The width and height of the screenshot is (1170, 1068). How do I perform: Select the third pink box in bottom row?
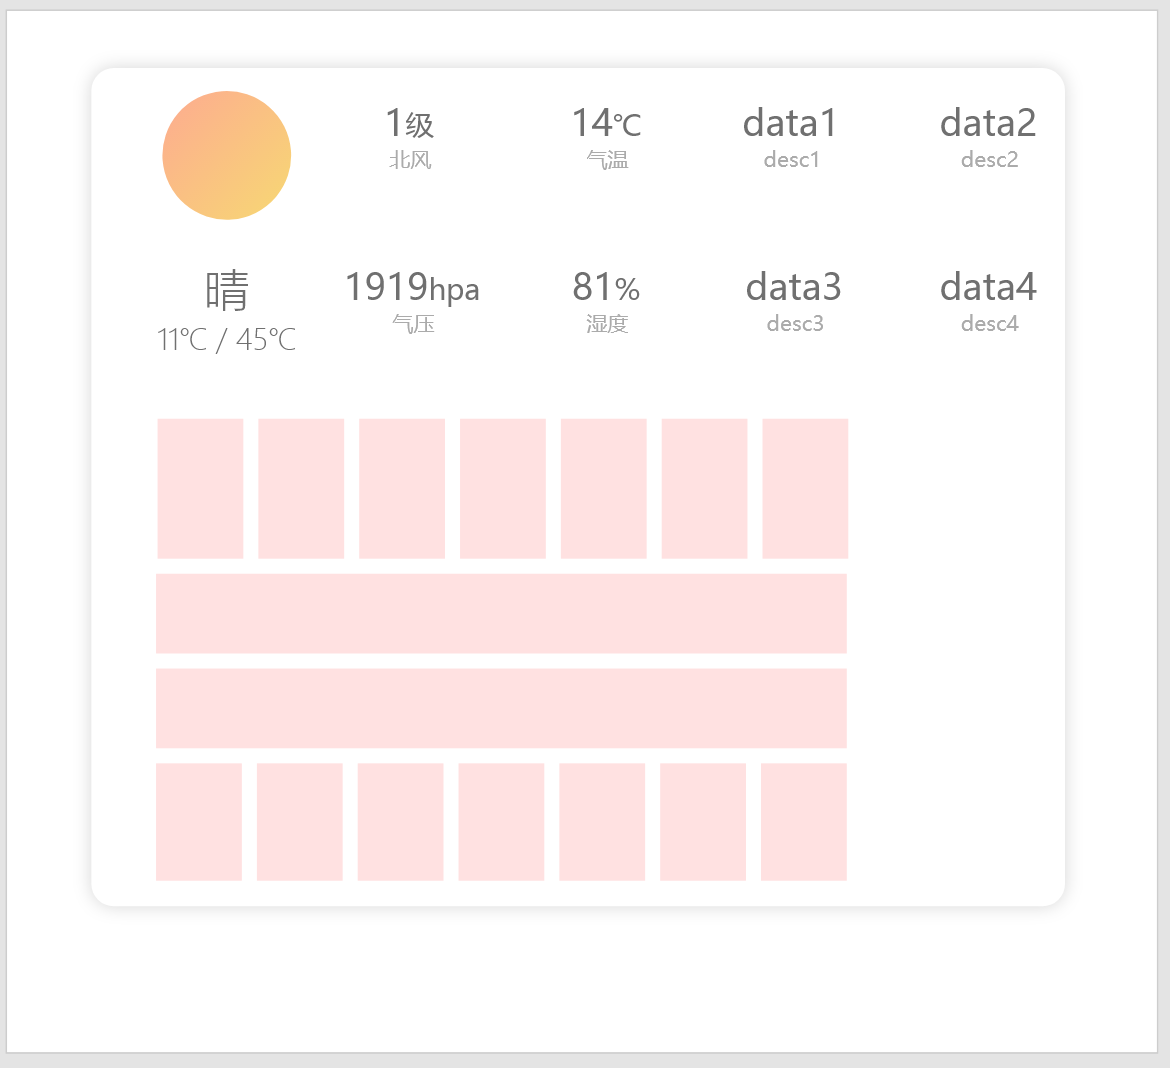pos(400,822)
